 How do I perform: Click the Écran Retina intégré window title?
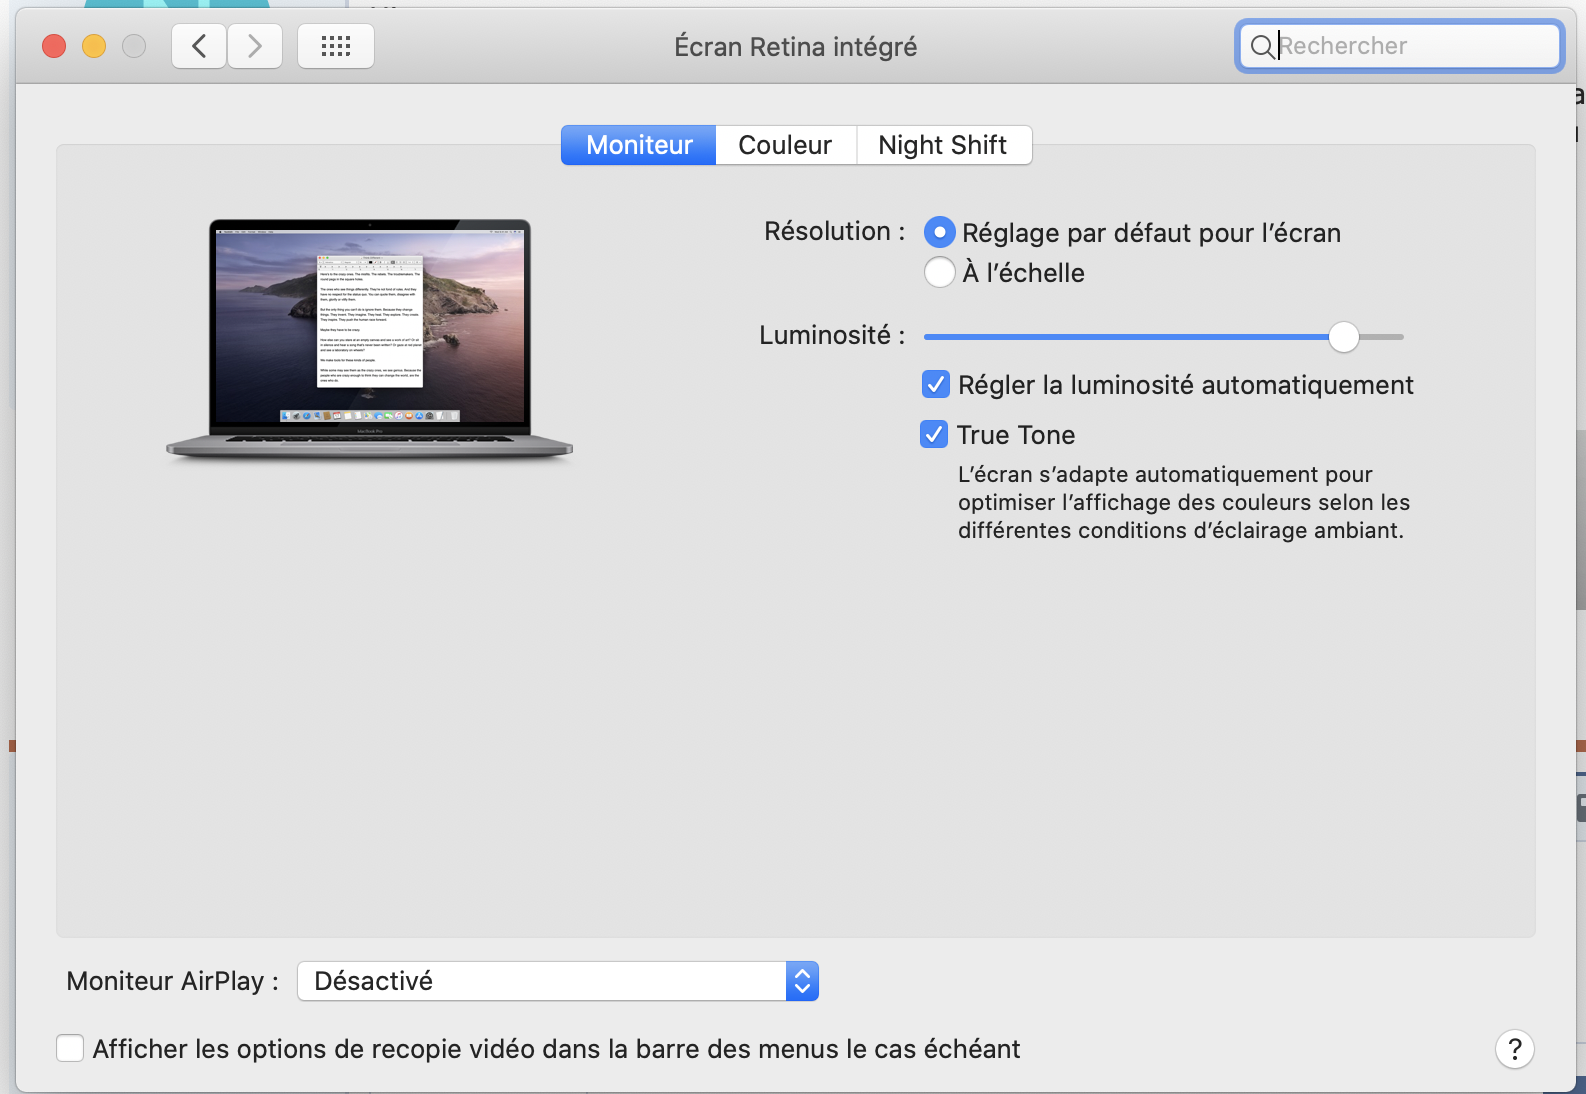tap(796, 47)
